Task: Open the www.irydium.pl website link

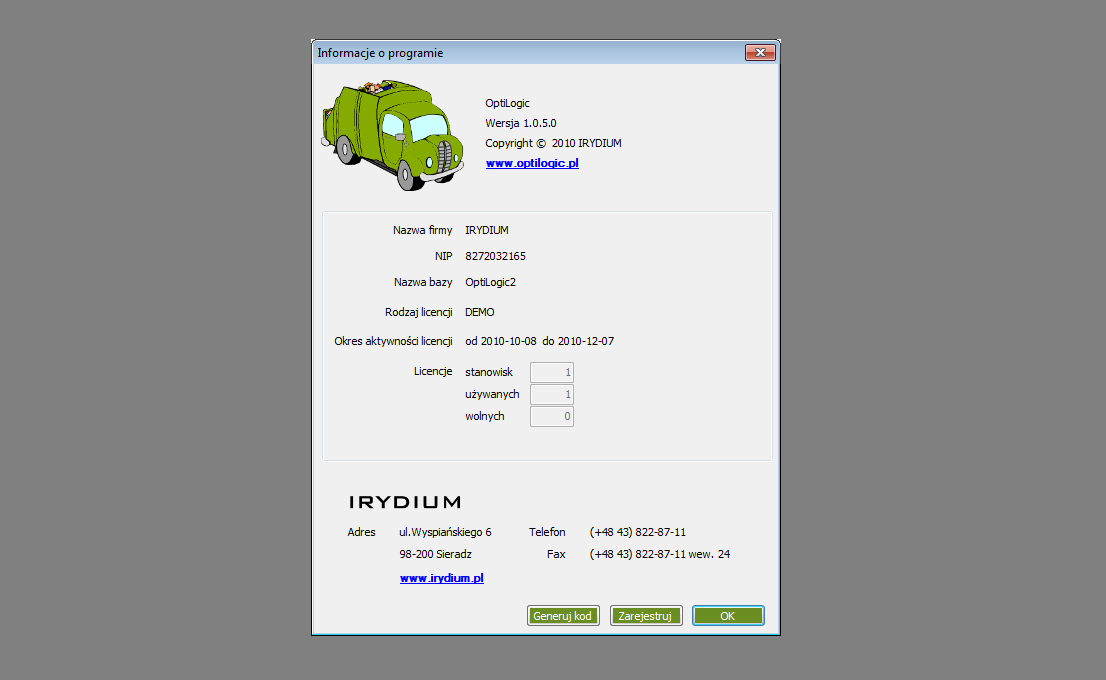Action: coord(442,578)
